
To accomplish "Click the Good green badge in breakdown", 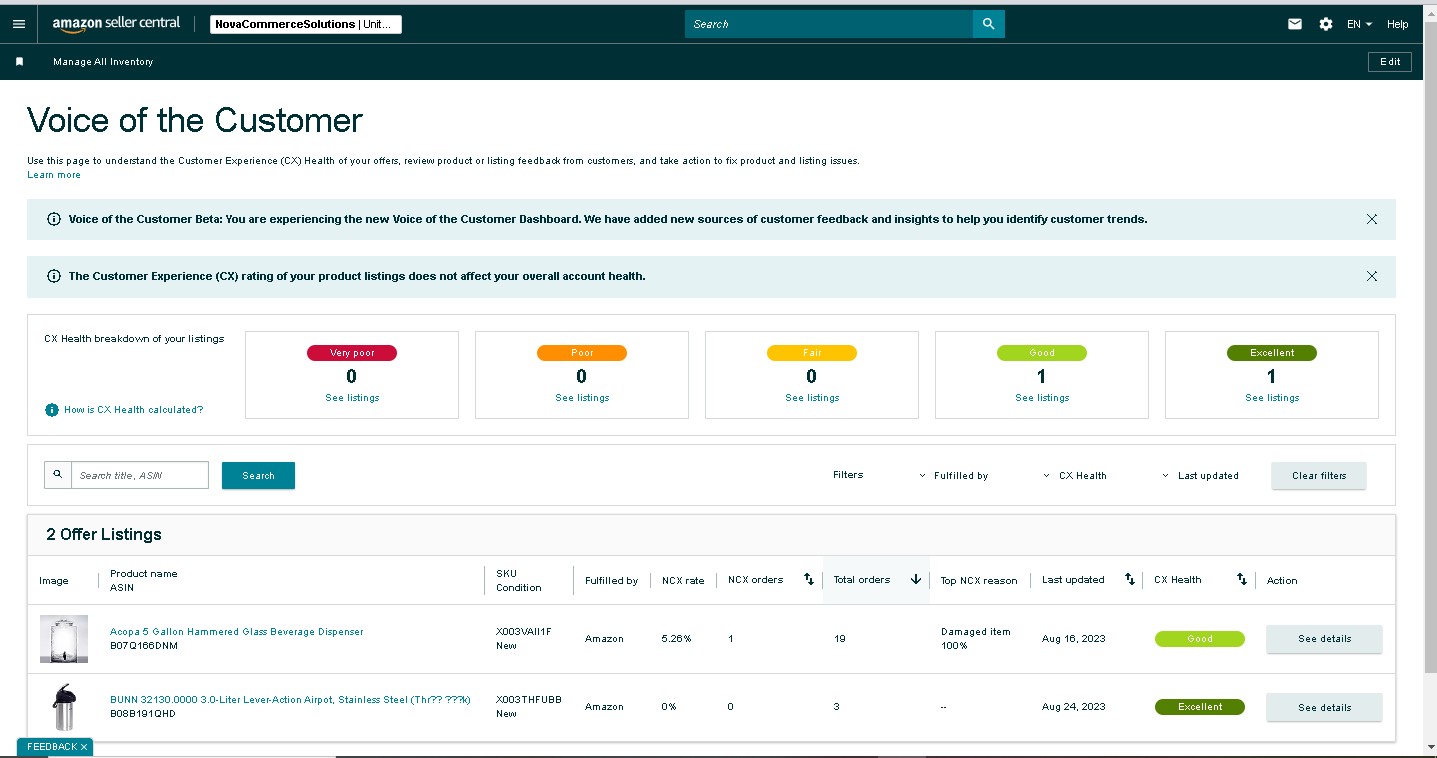I will (x=1042, y=353).
